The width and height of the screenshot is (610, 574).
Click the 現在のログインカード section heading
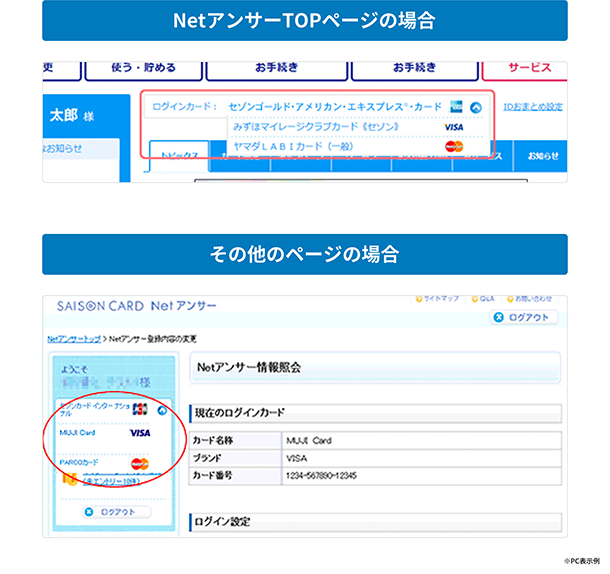[240, 413]
